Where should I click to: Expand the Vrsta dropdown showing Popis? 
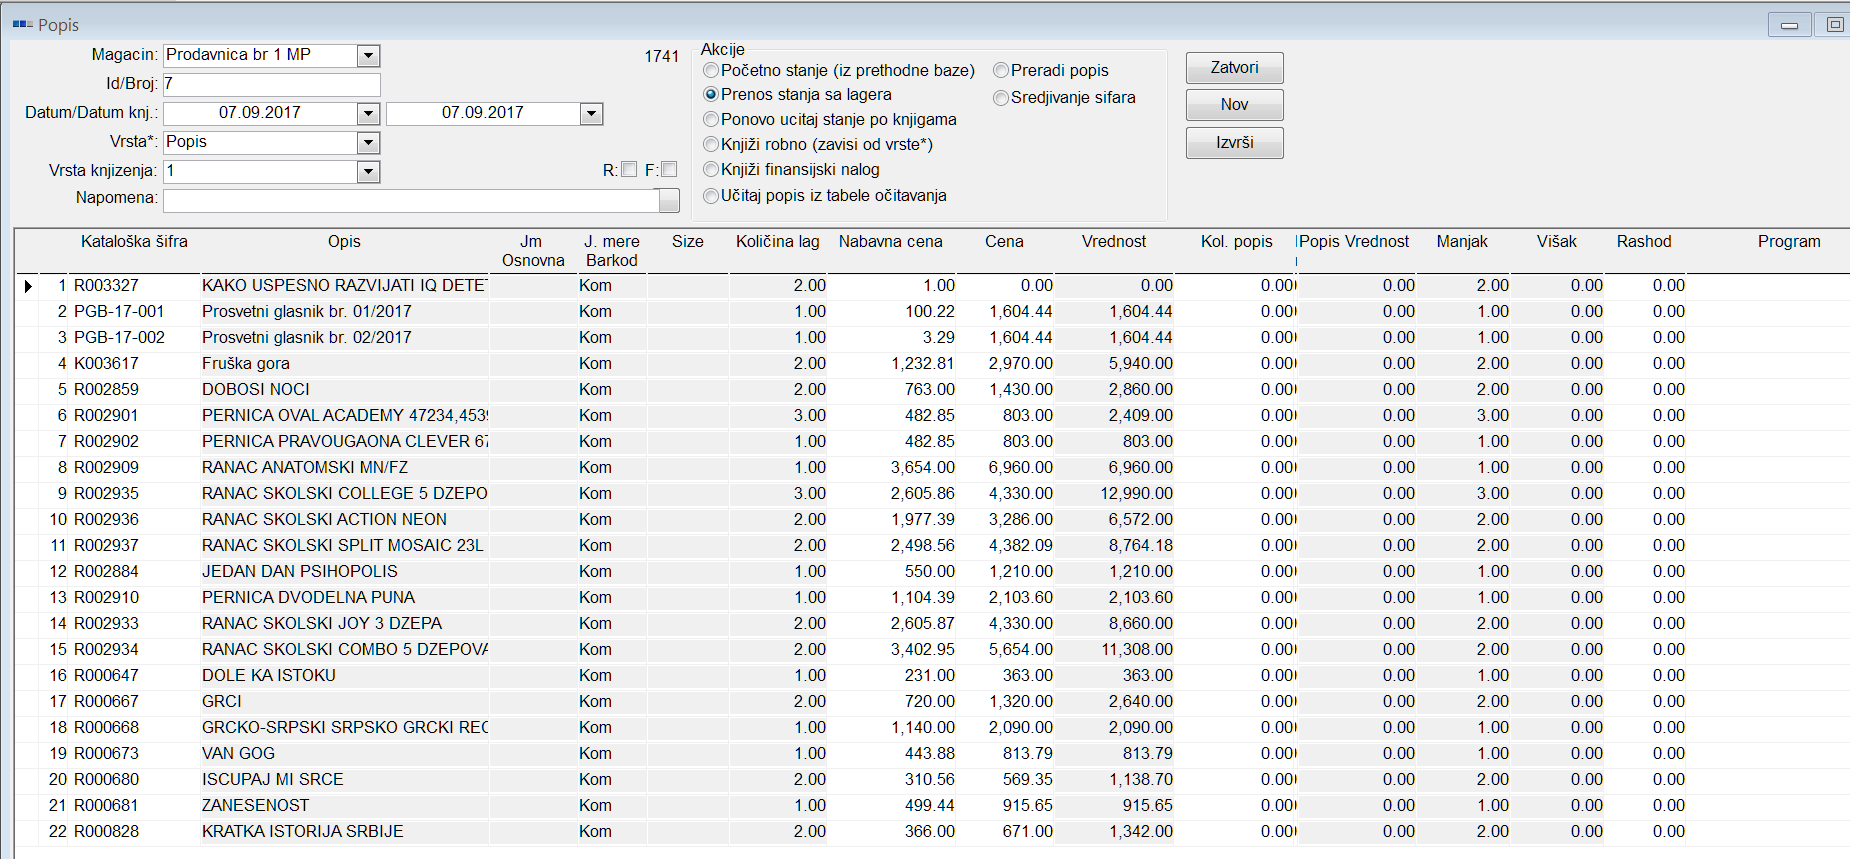369,143
